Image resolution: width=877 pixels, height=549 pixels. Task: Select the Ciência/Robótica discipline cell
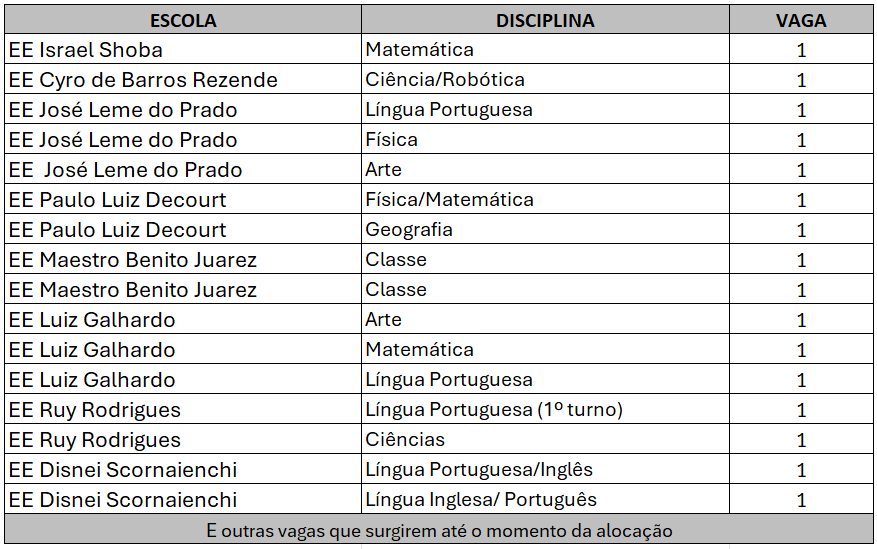(x=445, y=80)
